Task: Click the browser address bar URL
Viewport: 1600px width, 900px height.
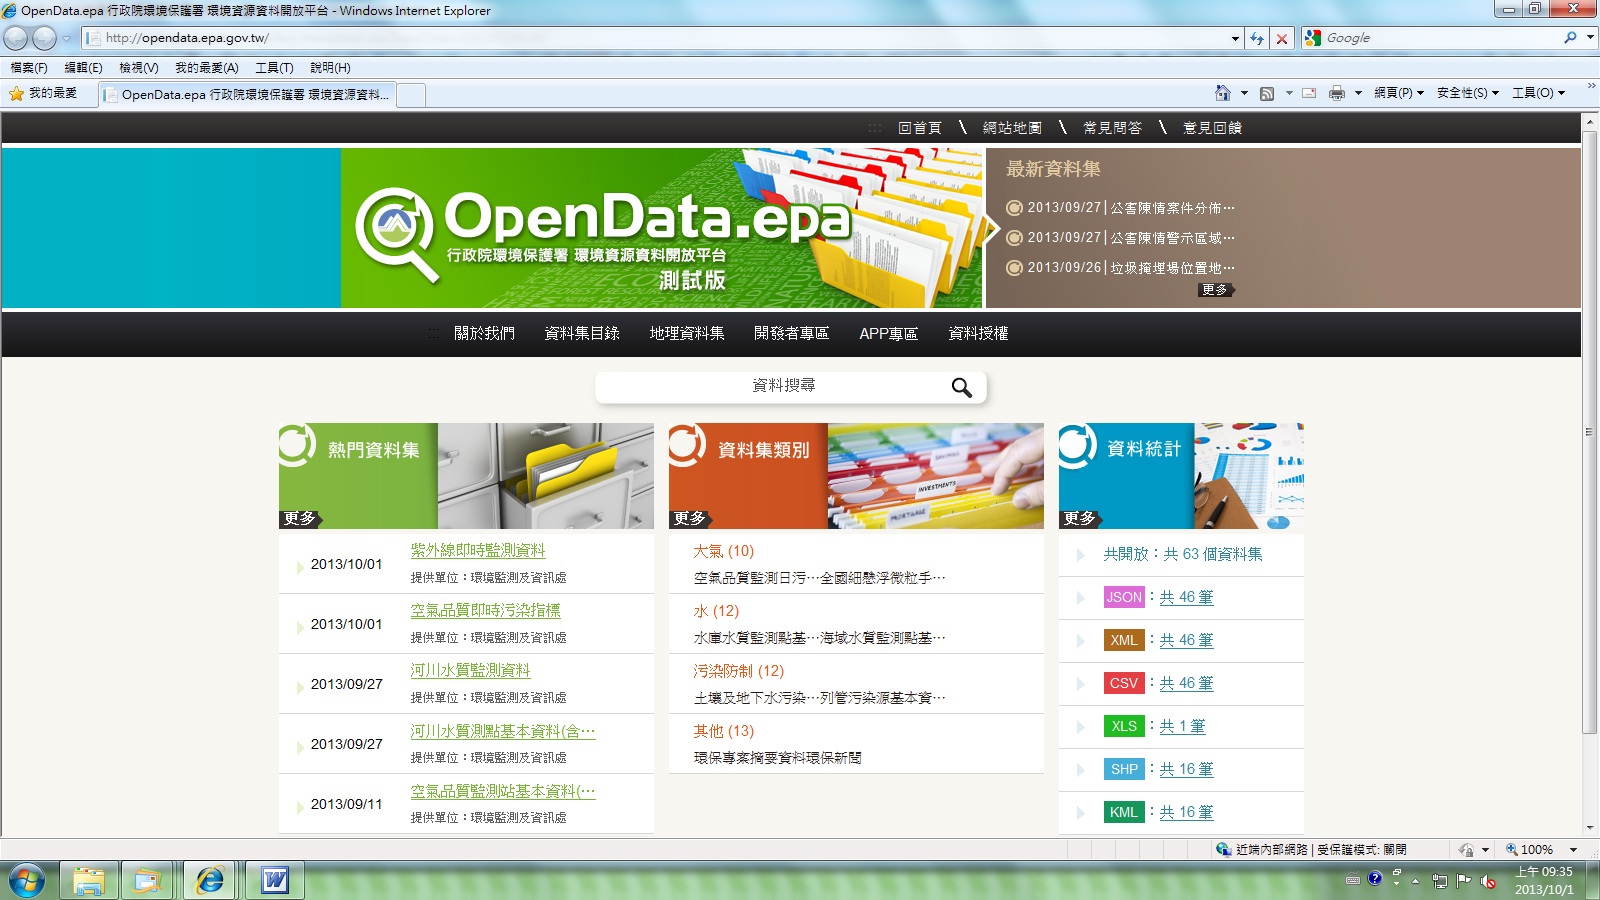Action: click(x=187, y=38)
